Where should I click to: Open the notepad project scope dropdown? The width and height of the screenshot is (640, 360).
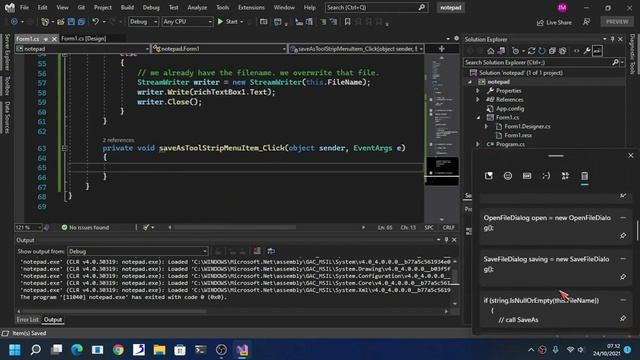[82, 49]
